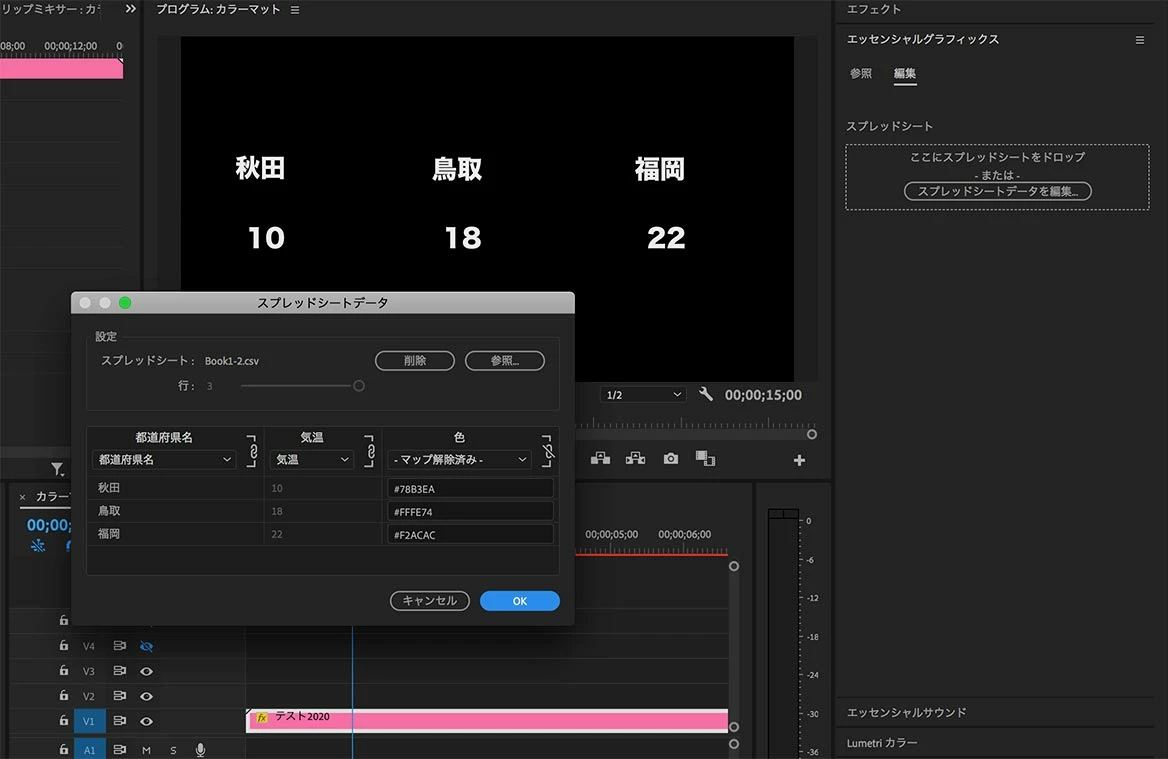
Task: Click the filter funnel icon
Action: pos(57,469)
